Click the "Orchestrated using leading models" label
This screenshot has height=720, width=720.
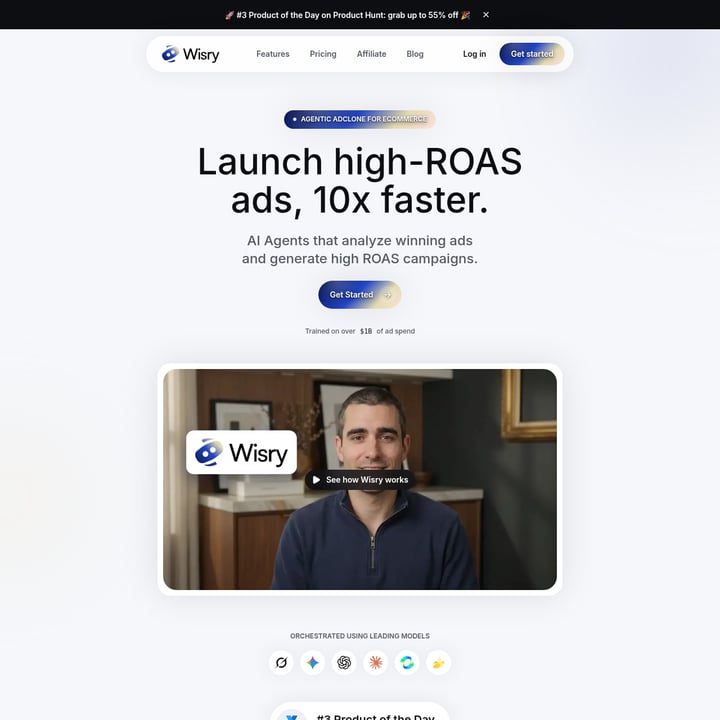[x=360, y=636]
